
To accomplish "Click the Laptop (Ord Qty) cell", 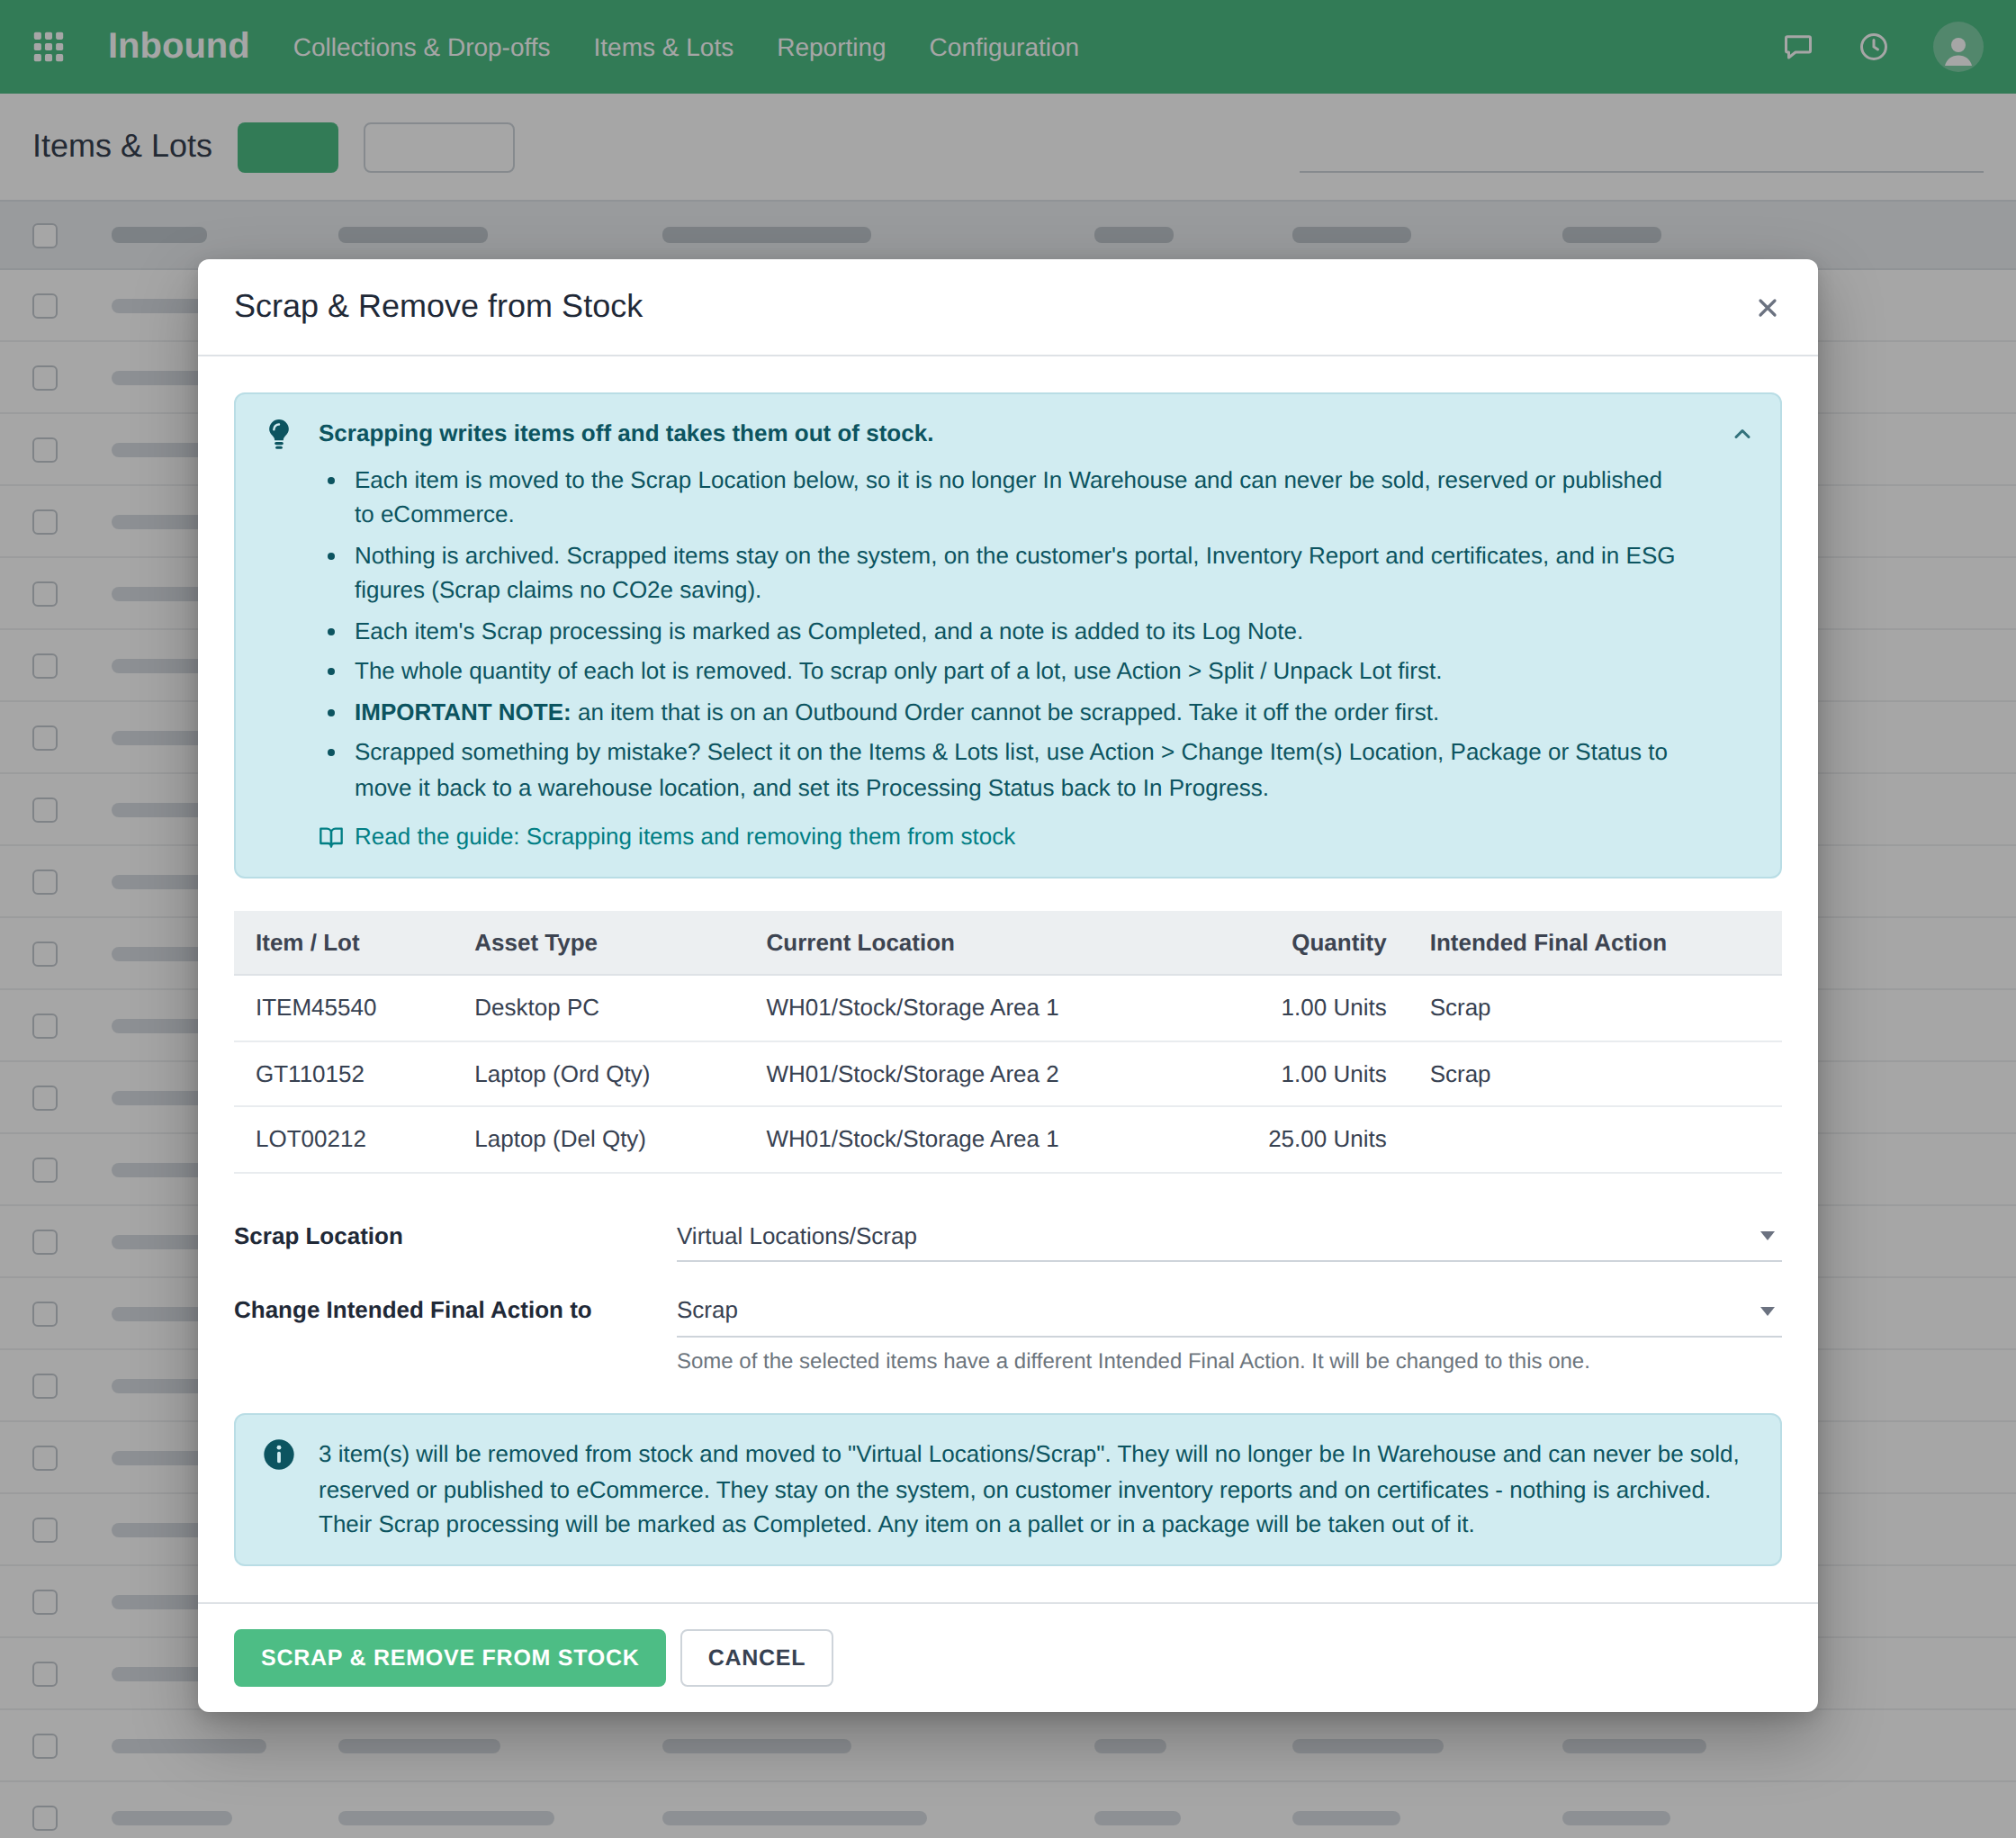I will pos(562,1073).
